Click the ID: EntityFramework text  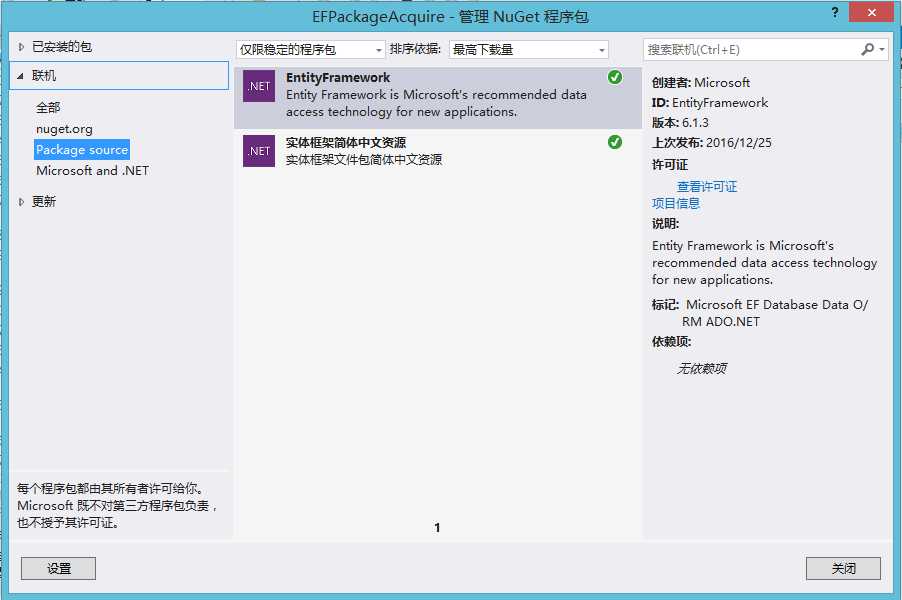(710, 102)
